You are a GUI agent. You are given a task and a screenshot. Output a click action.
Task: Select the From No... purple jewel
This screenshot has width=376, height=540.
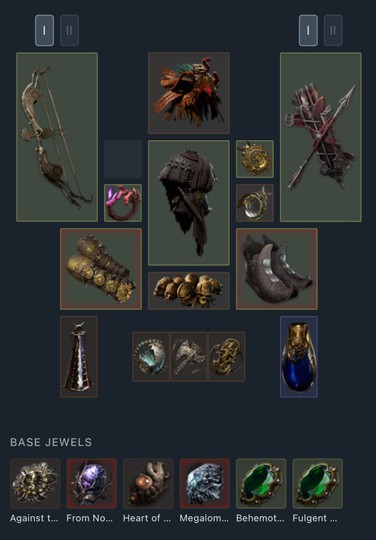click(x=92, y=484)
